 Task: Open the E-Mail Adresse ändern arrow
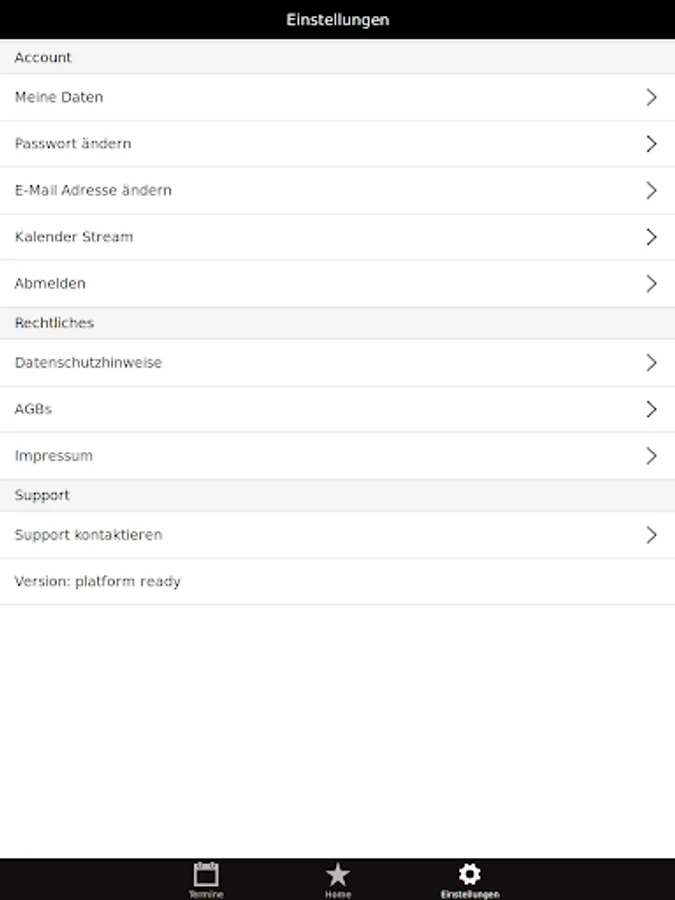pyautogui.click(x=651, y=190)
